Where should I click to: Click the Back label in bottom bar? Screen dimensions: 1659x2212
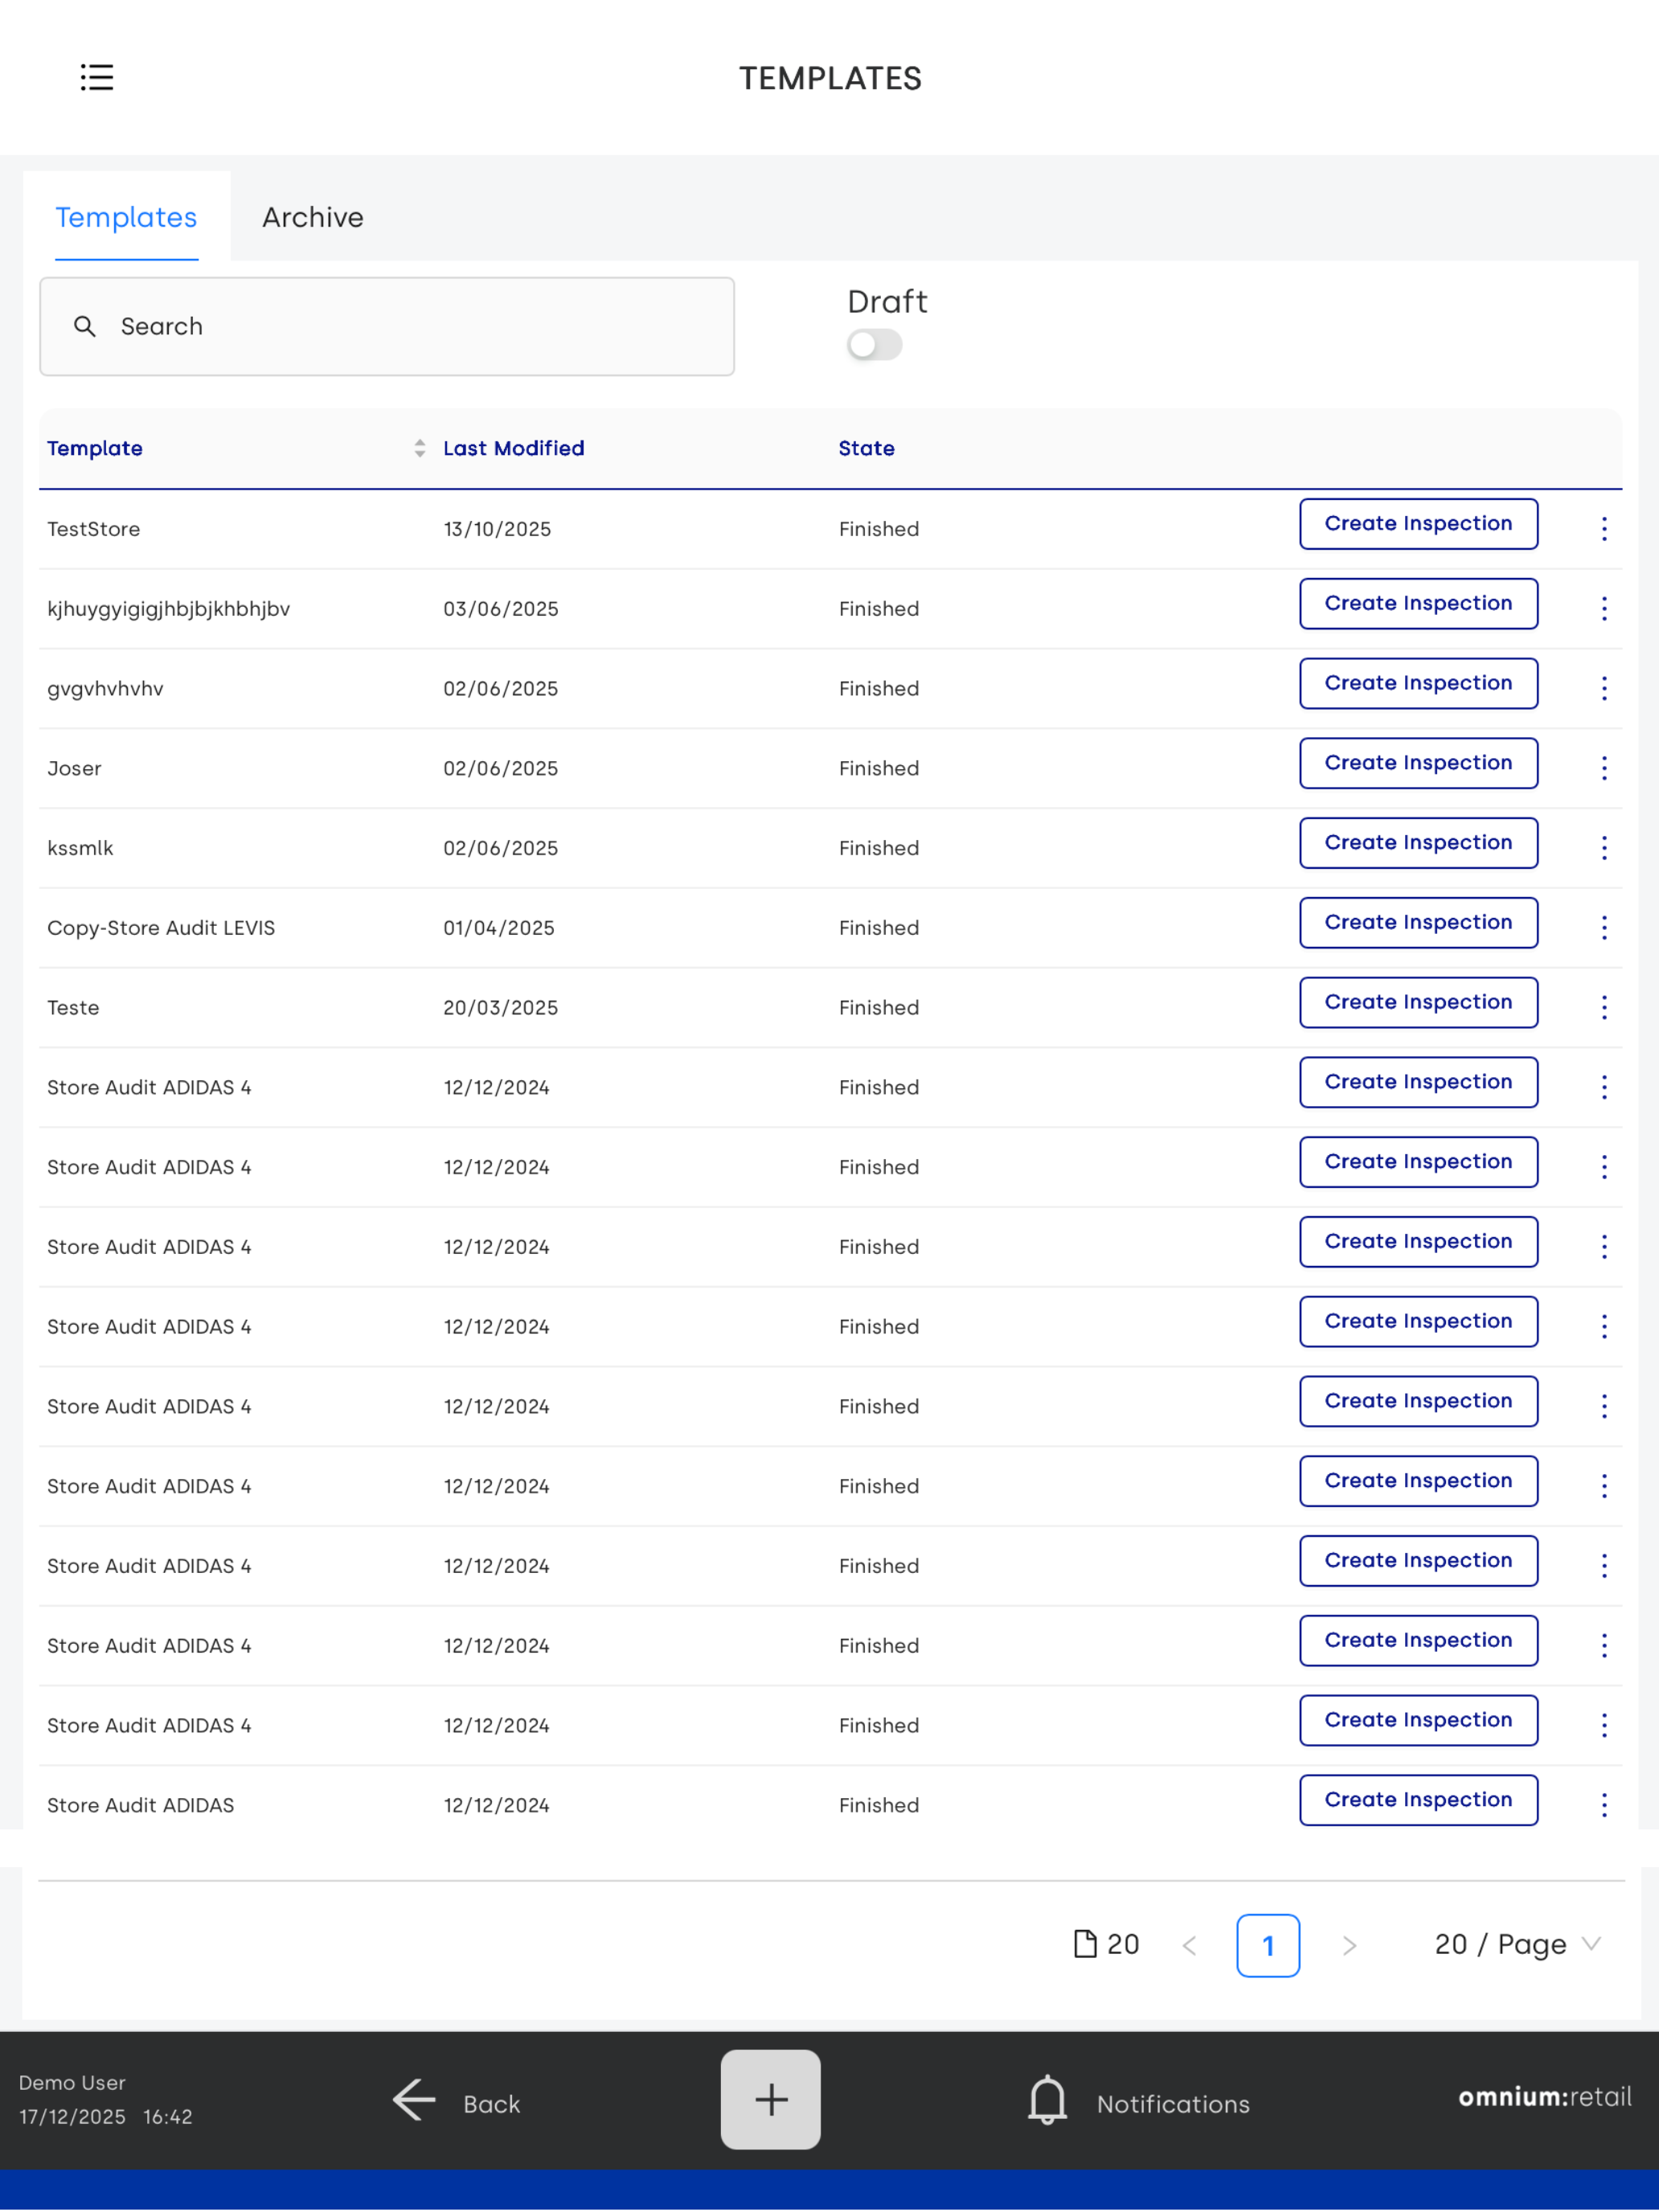click(491, 2104)
